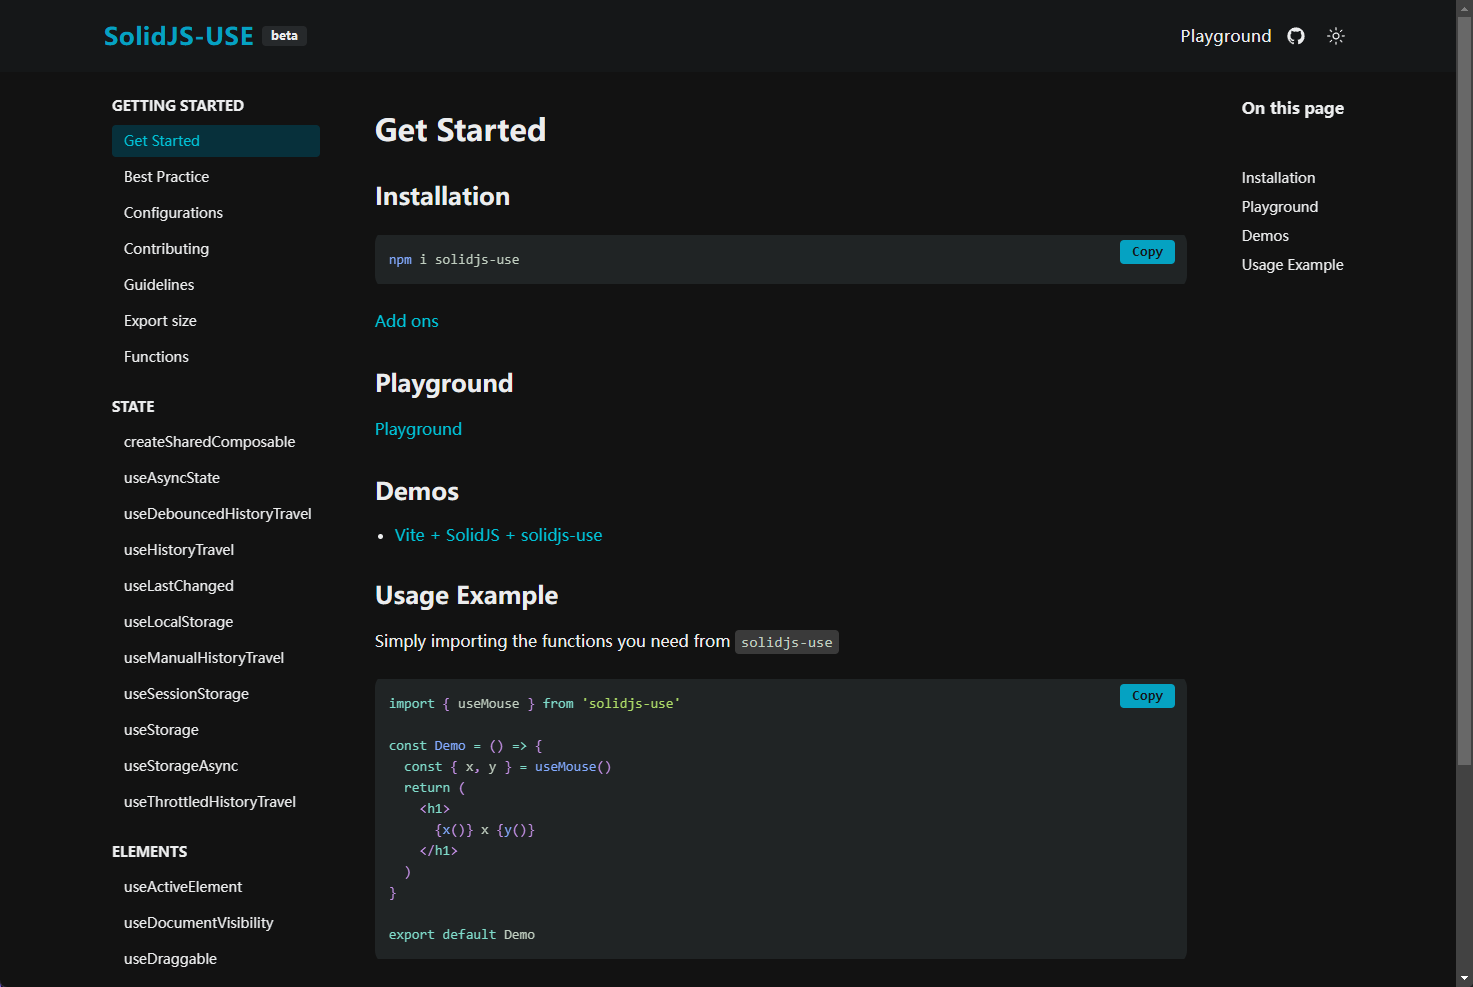Open Playground from top navigation
Image resolution: width=1473 pixels, height=987 pixels.
pos(1226,36)
